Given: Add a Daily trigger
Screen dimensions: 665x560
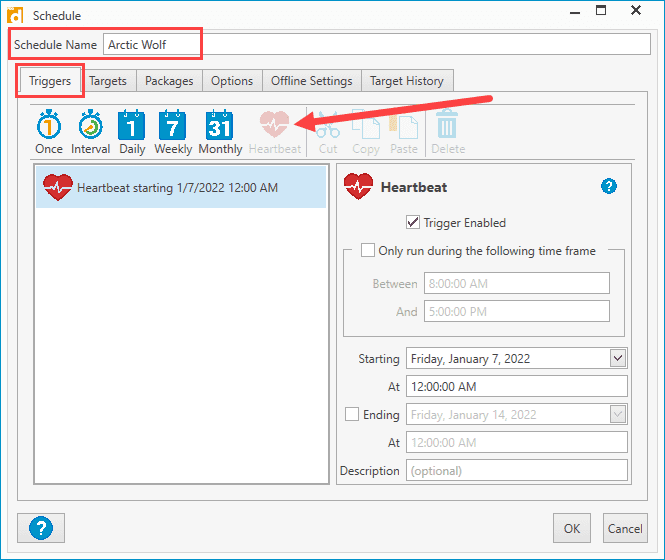Looking at the screenshot, I should pos(132,132).
